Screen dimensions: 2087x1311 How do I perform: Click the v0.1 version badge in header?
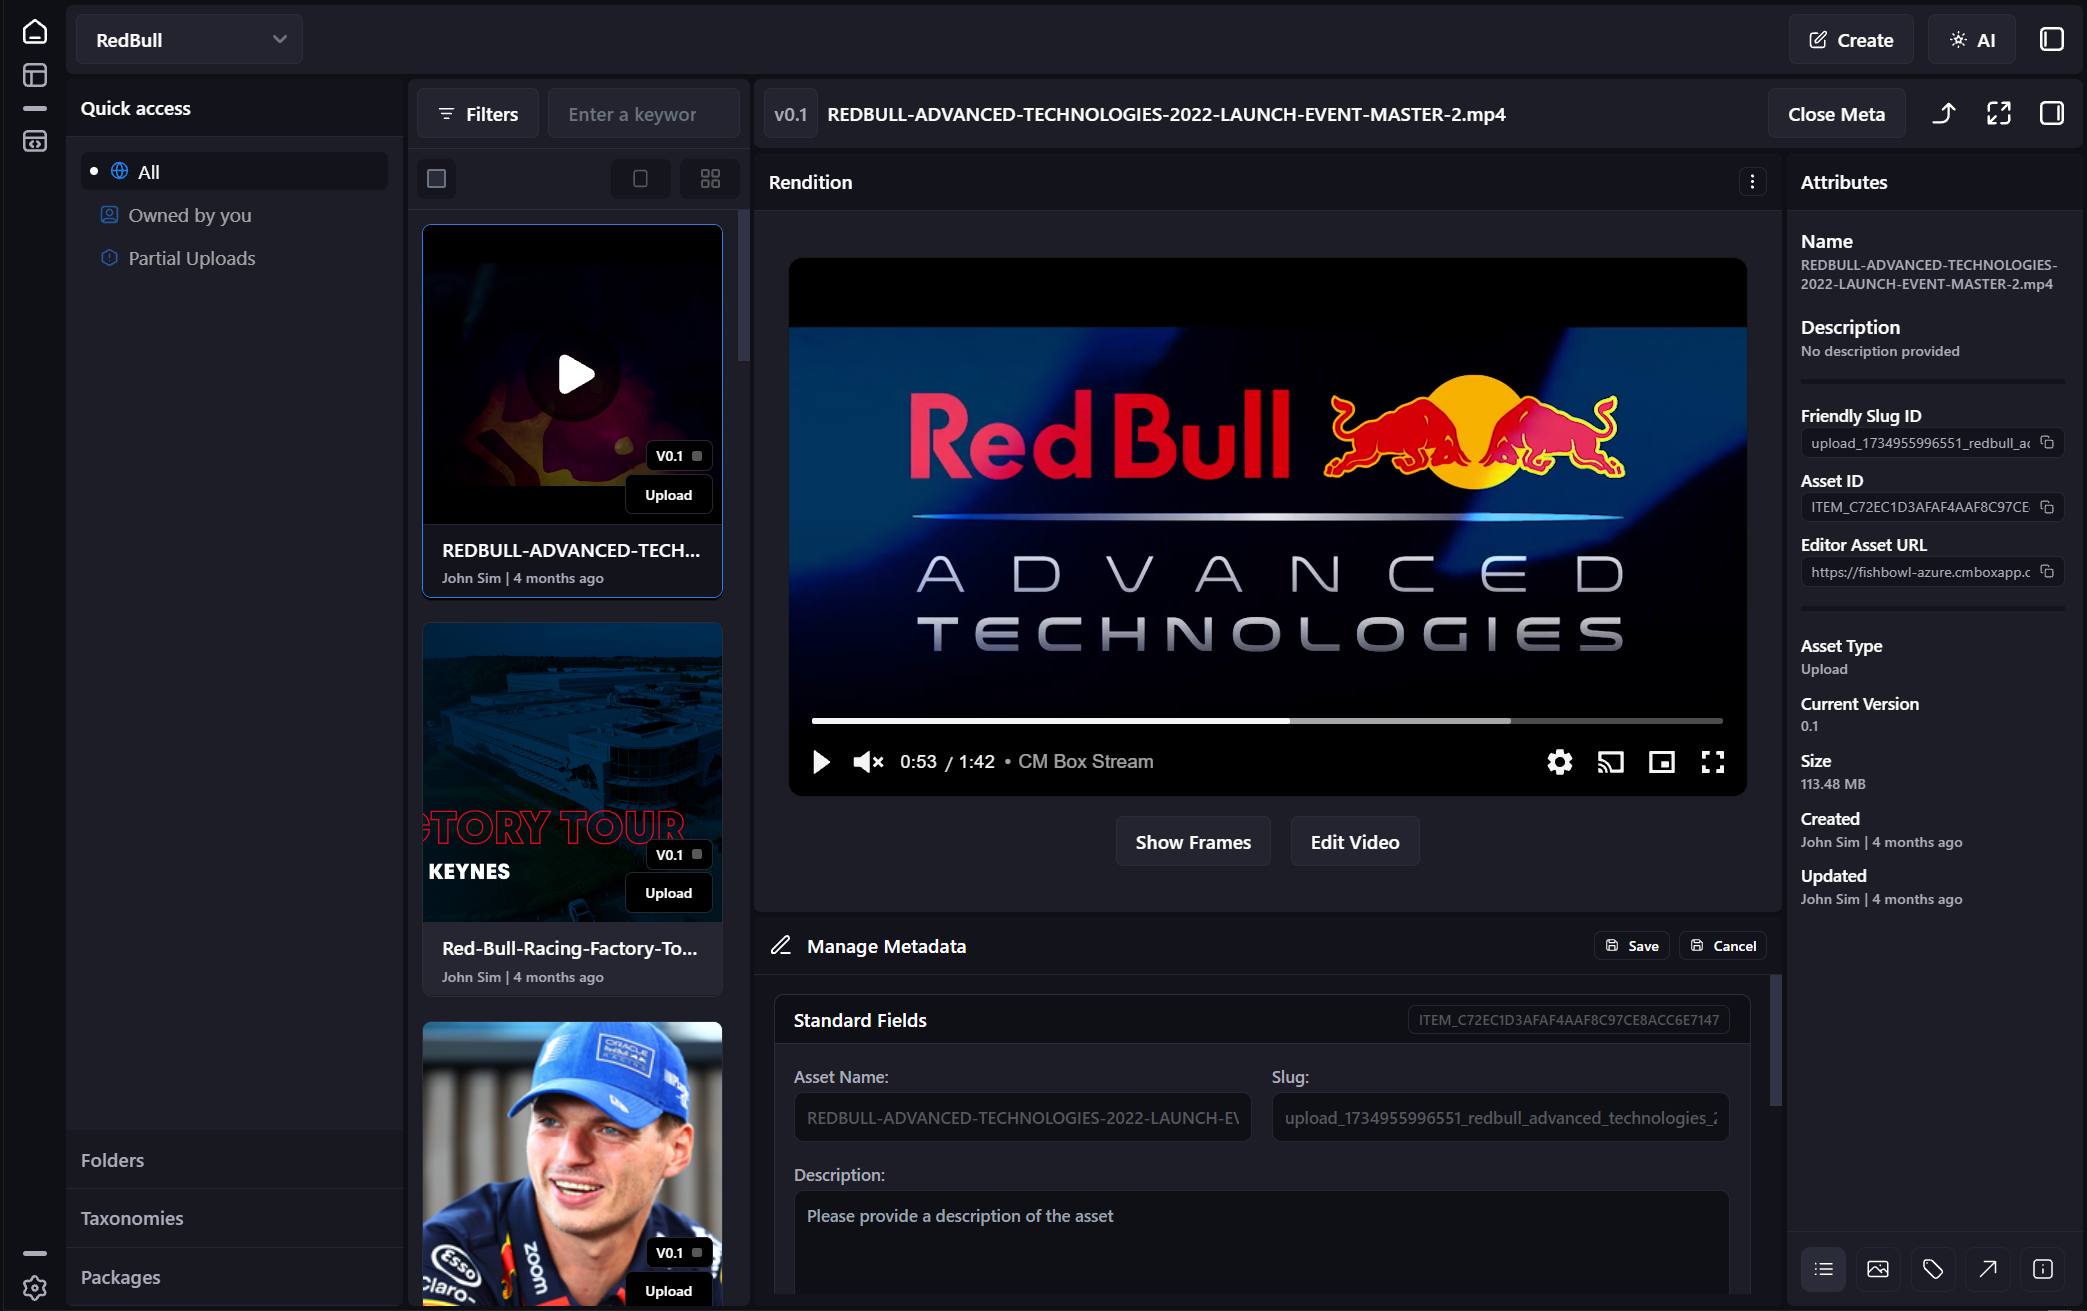coord(790,114)
